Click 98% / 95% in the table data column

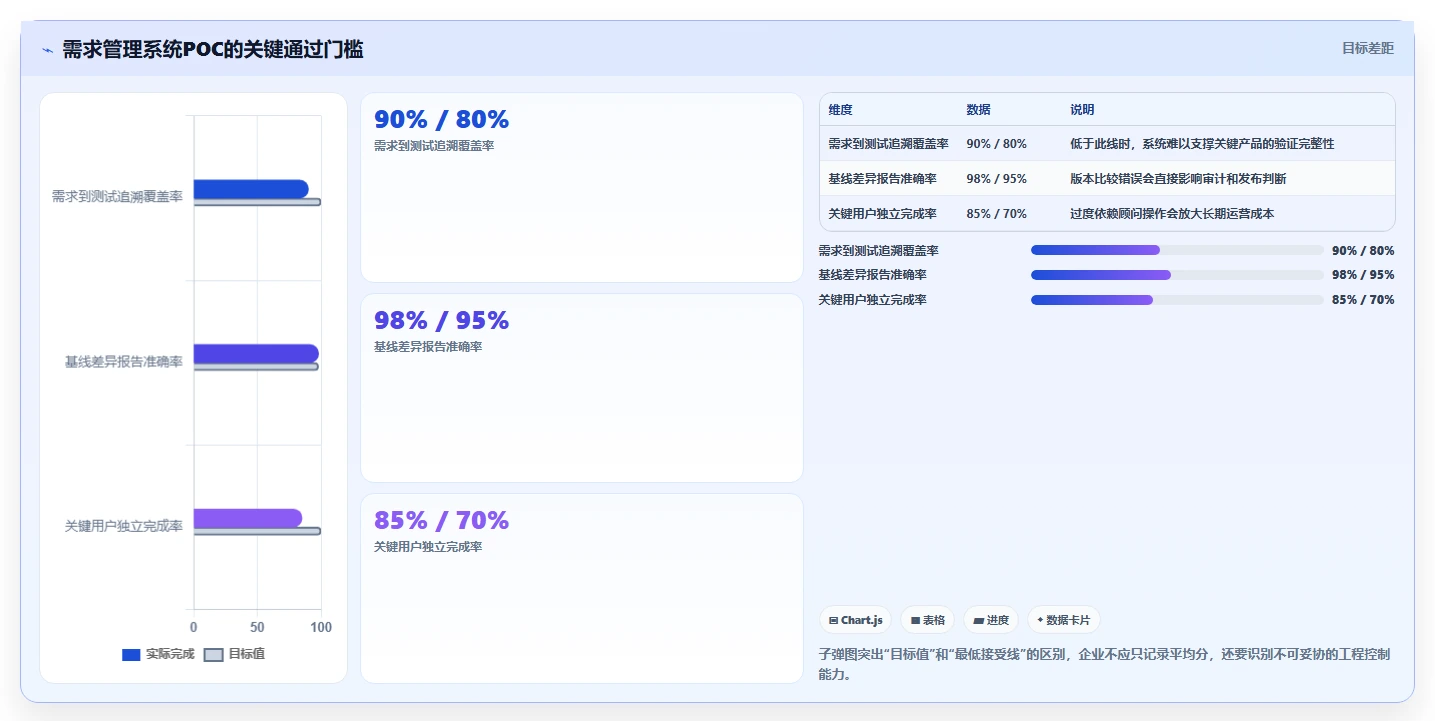click(996, 179)
